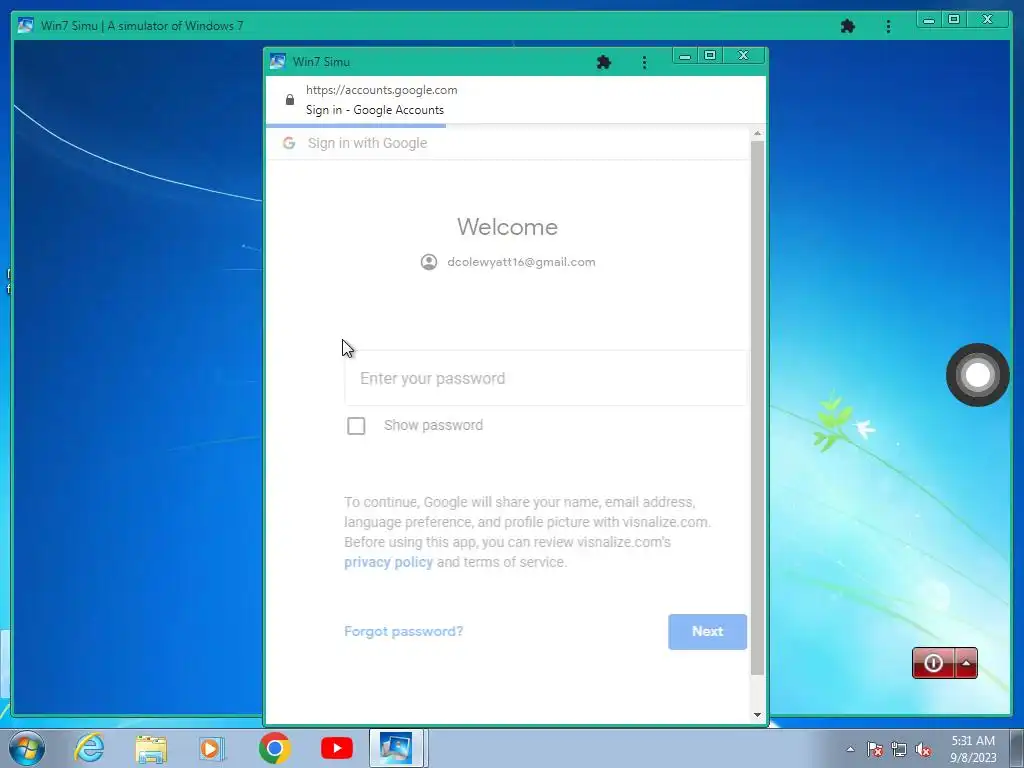Maximize the inner Win7 Simu window
Image resolution: width=1024 pixels, height=768 pixels.
coord(711,56)
